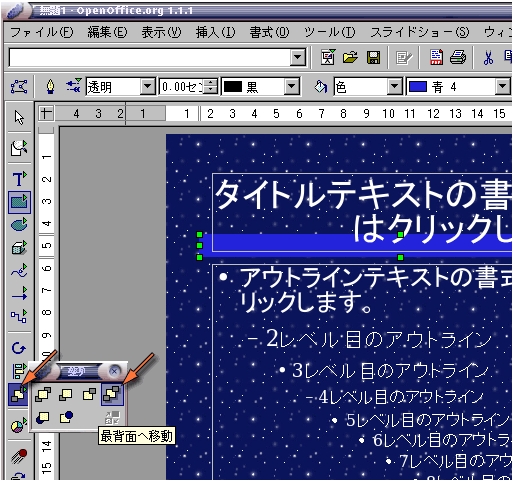Screen dimensions: 512x480
Task: Create a new presentation from the toolbar icon
Action: point(328,57)
